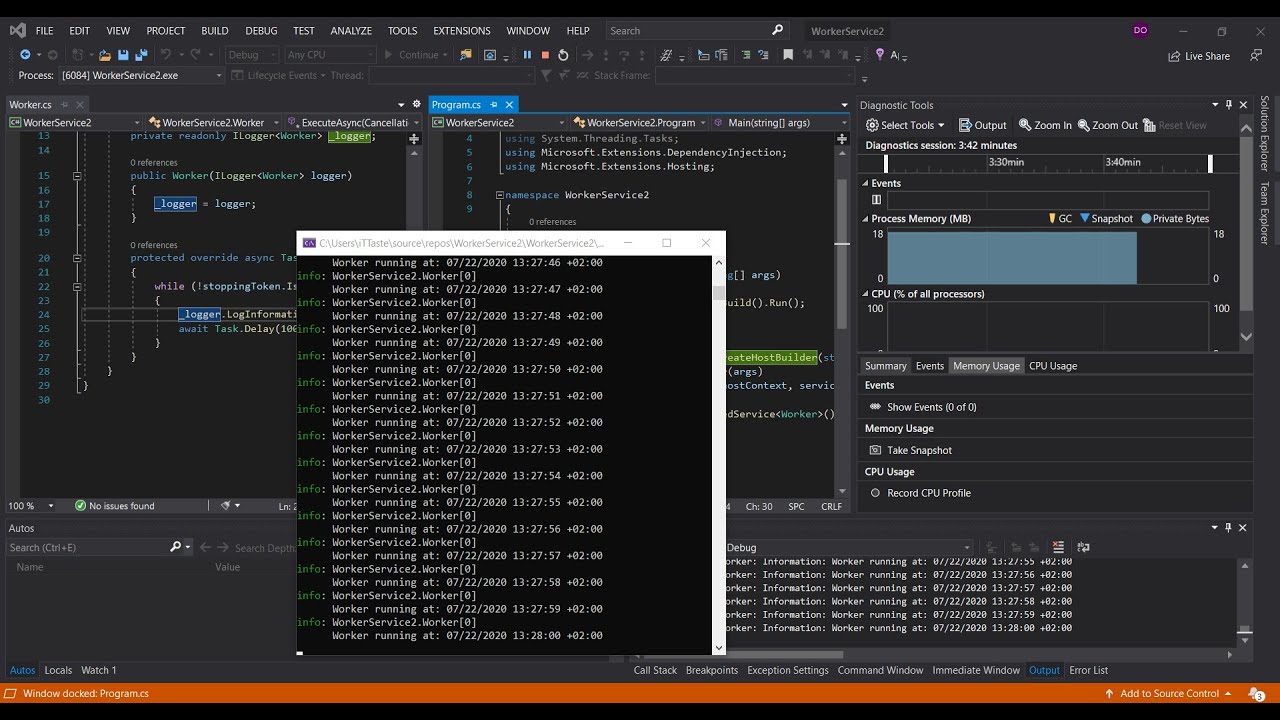Click the Take Snapshot camera icon

point(875,450)
